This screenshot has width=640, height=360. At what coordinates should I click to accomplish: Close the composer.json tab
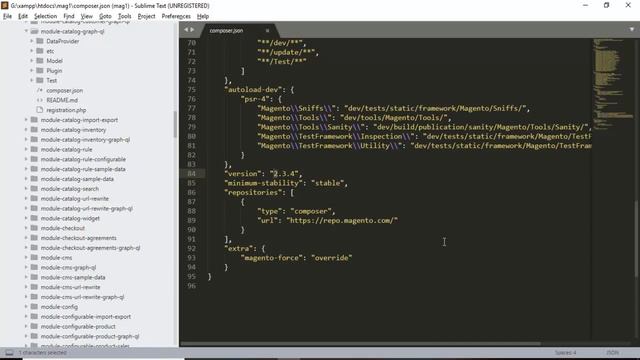tap(267, 31)
